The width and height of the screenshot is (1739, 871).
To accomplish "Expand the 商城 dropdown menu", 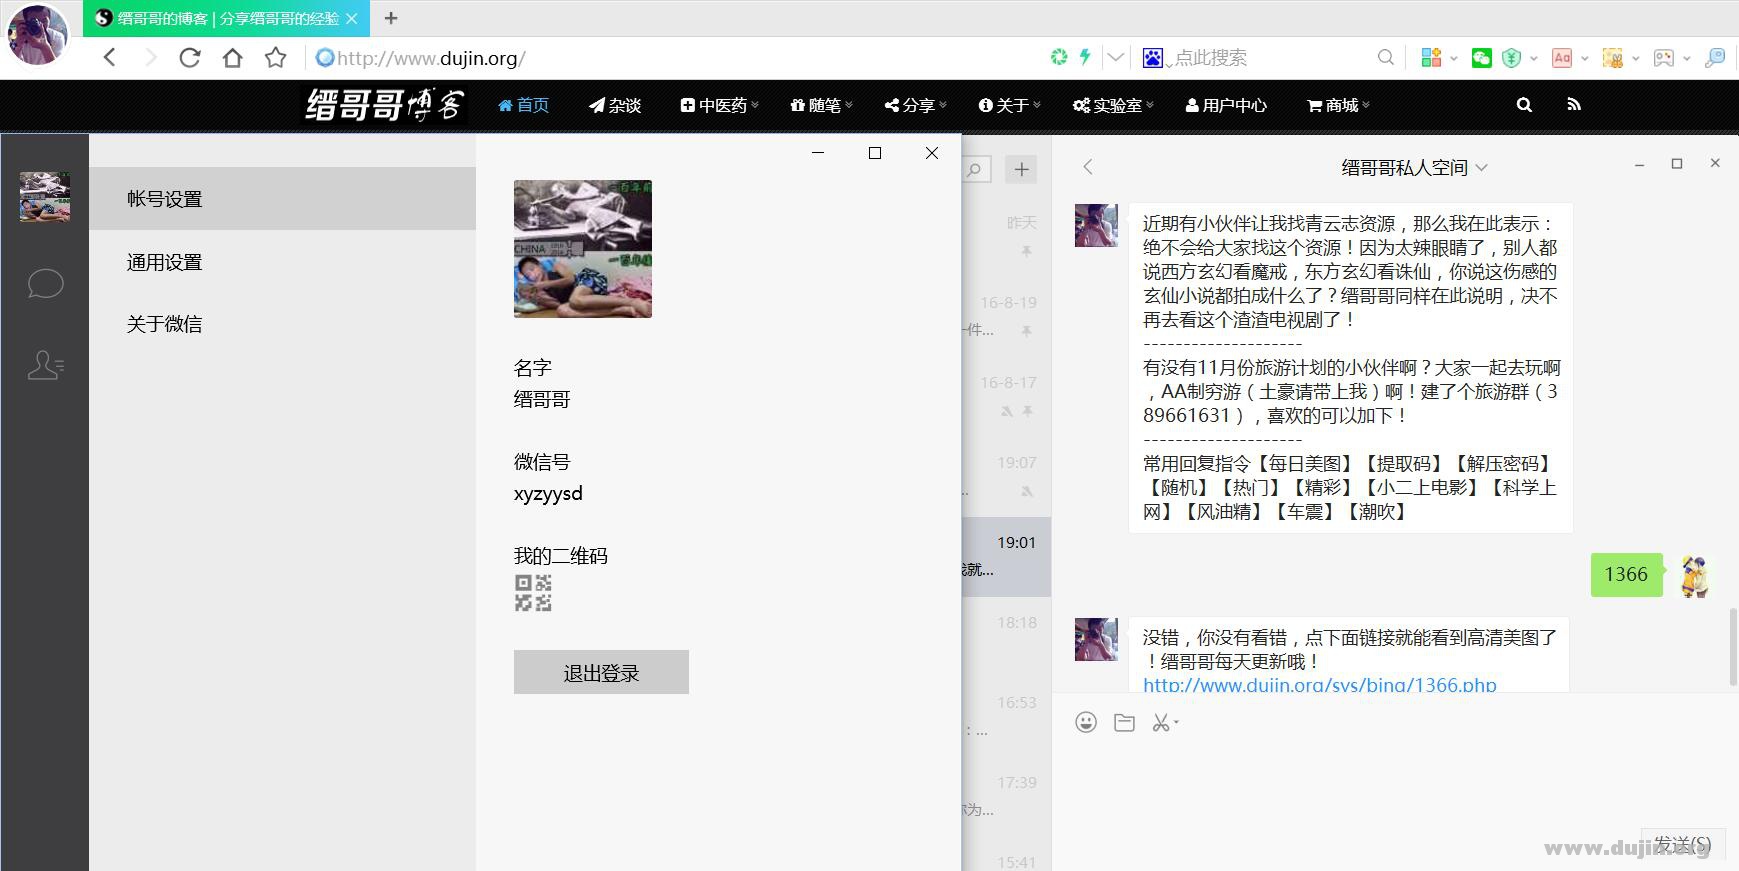I will [1338, 105].
